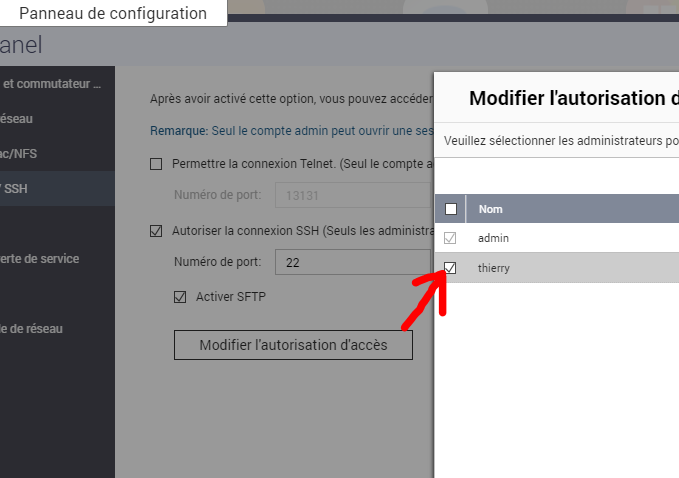Uncheck the Activer SFTP option
This screenshot has height=478, width=679.
click(x=181, y=297)
